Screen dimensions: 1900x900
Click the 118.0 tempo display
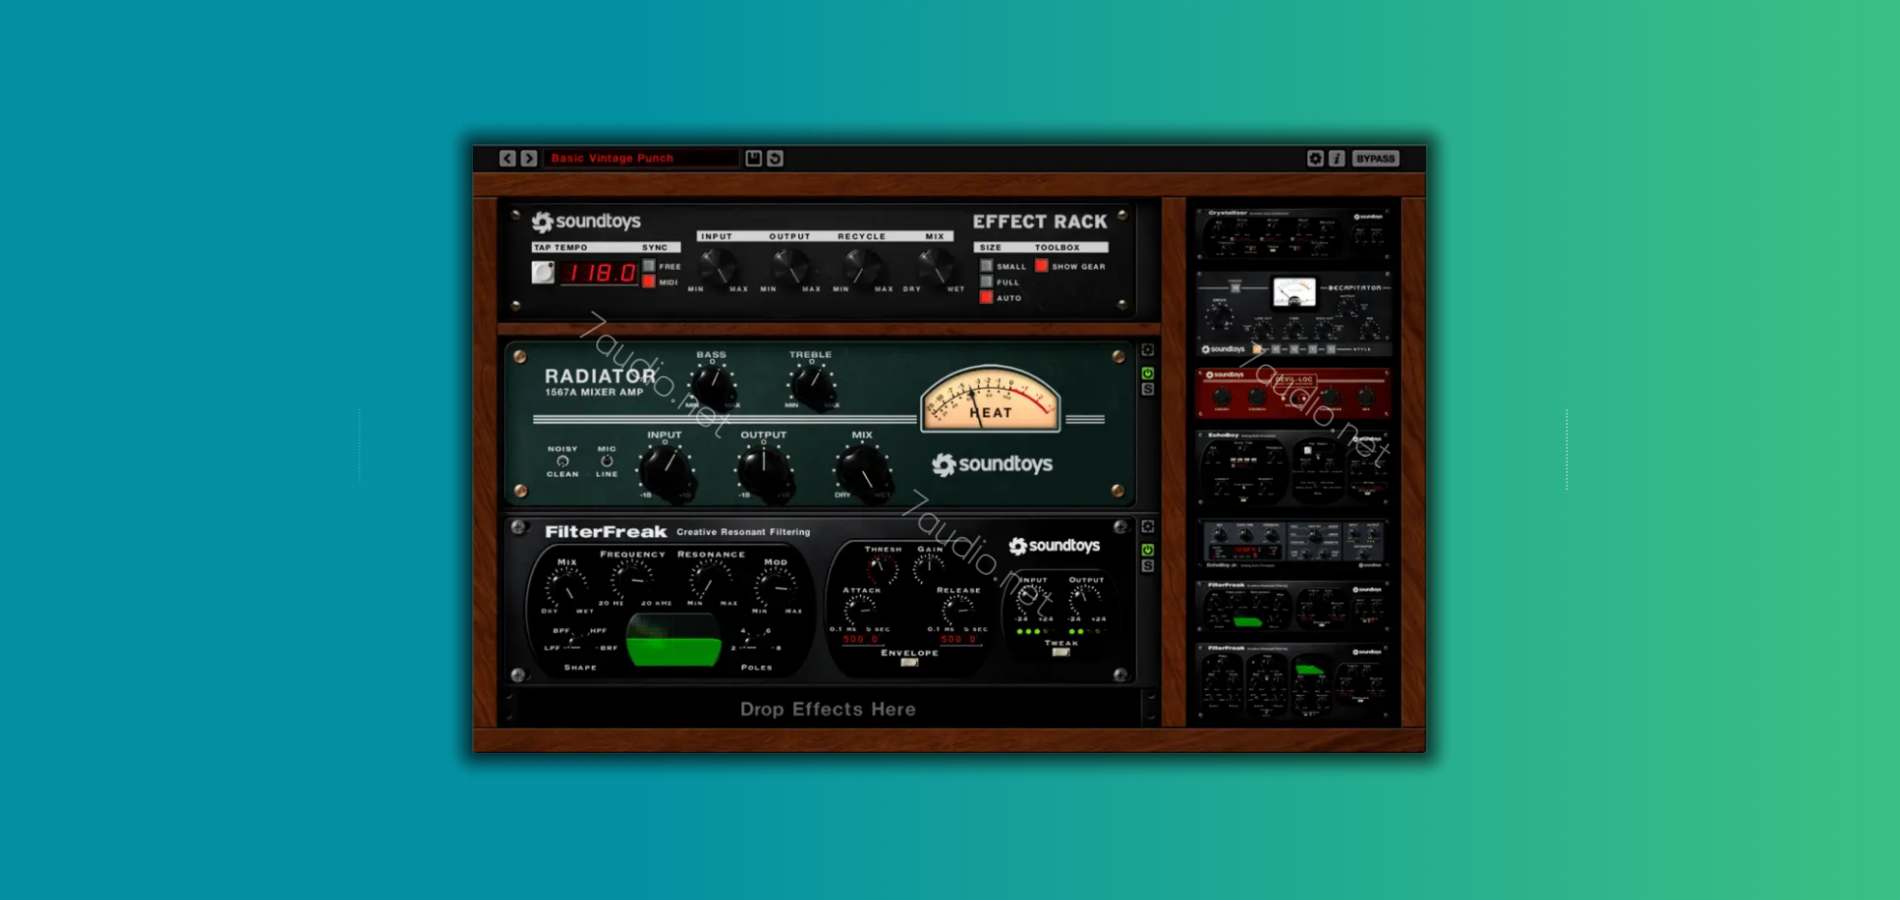point(600,272)
